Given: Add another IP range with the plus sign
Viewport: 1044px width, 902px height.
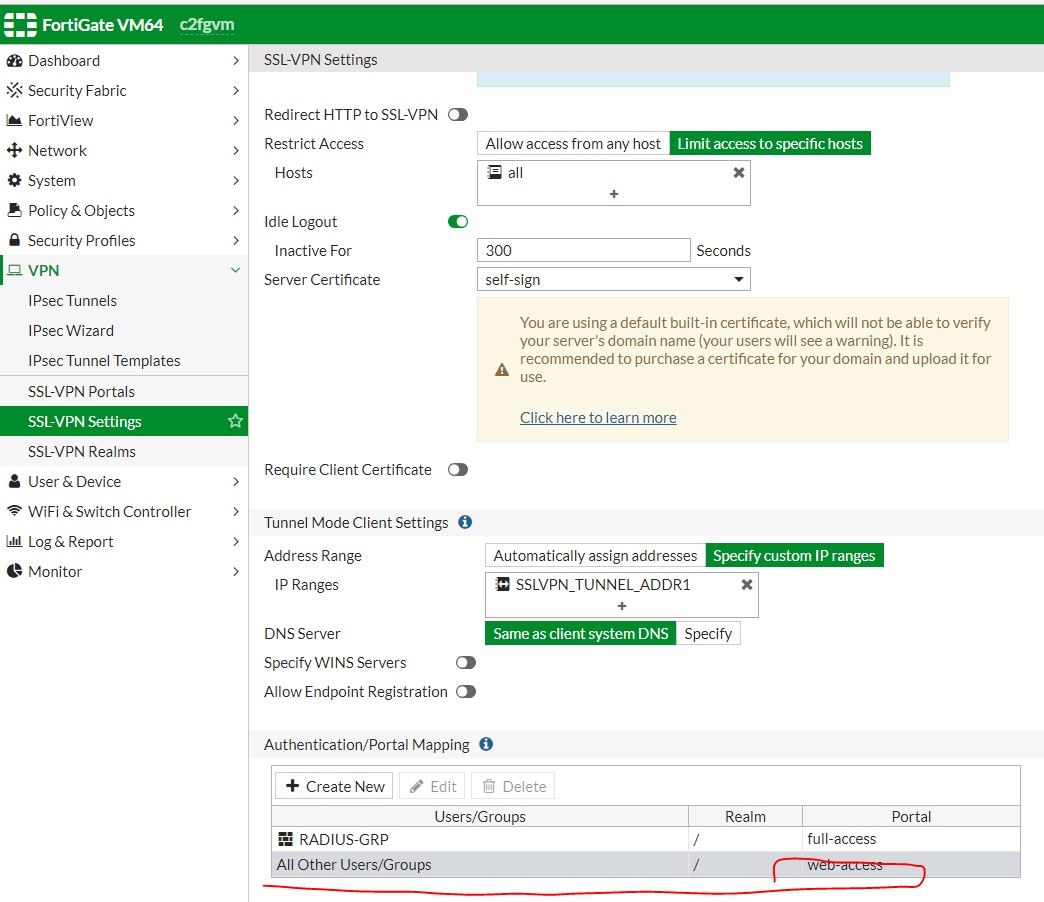Looking at the screenshot, I should pos(622,606).
